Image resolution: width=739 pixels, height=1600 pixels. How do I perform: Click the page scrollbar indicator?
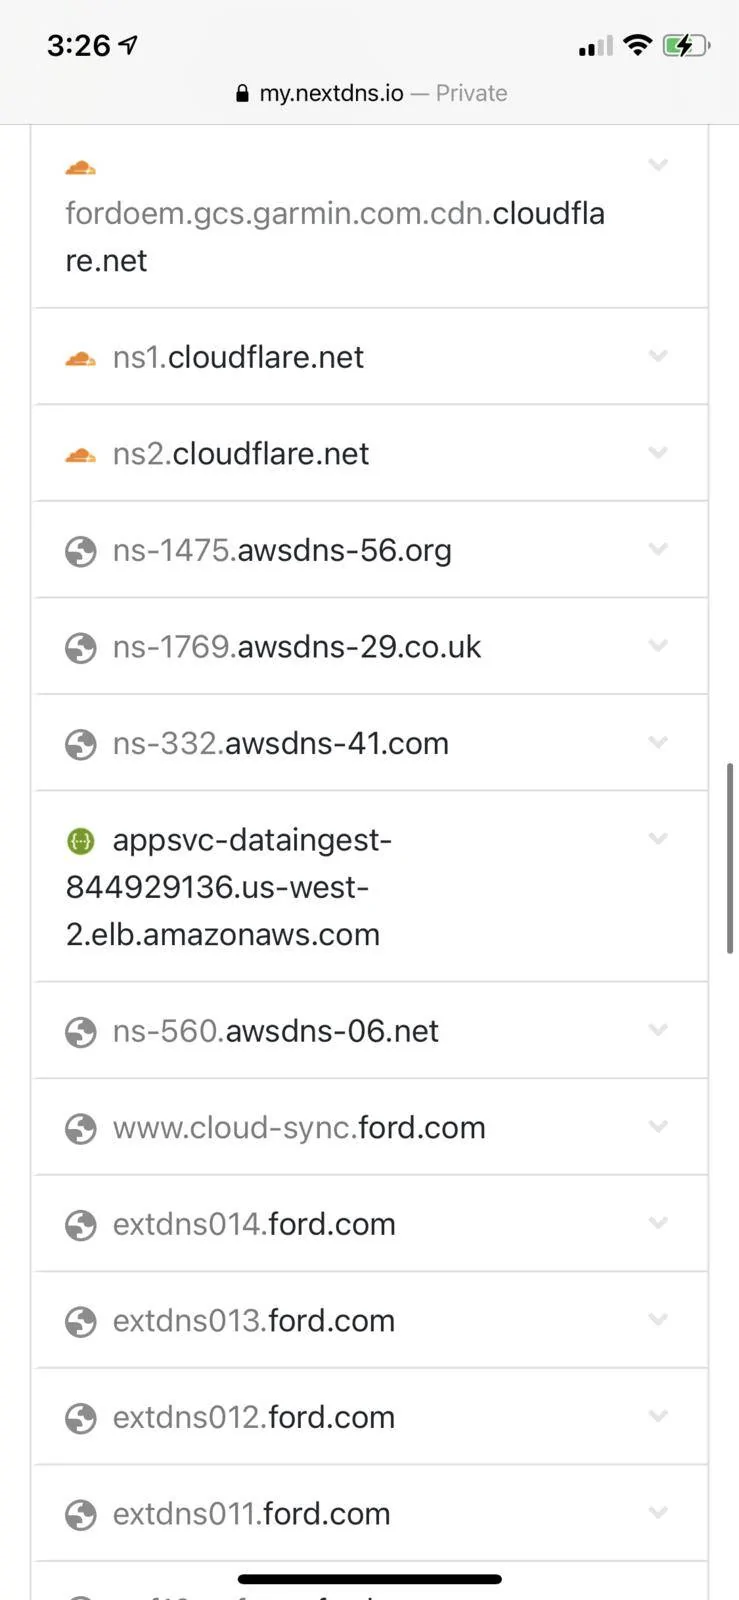click(x=730, y=858)
